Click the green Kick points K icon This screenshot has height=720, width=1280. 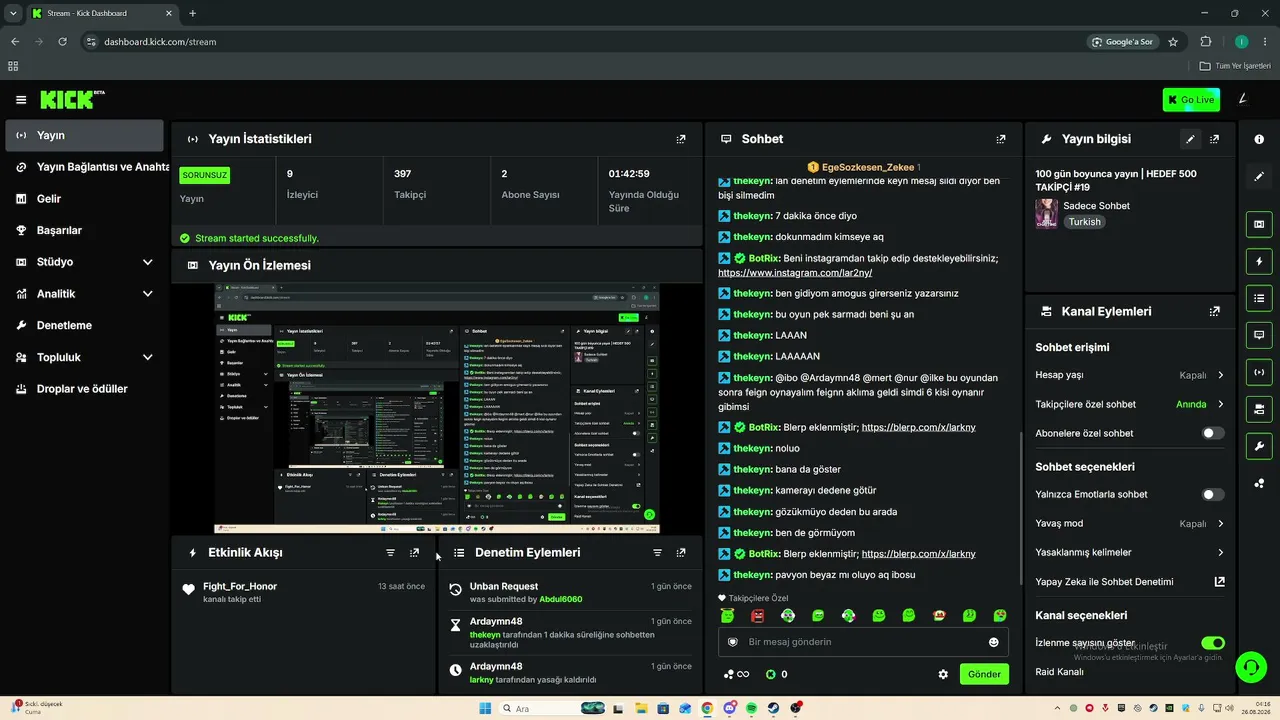[770, 674]
